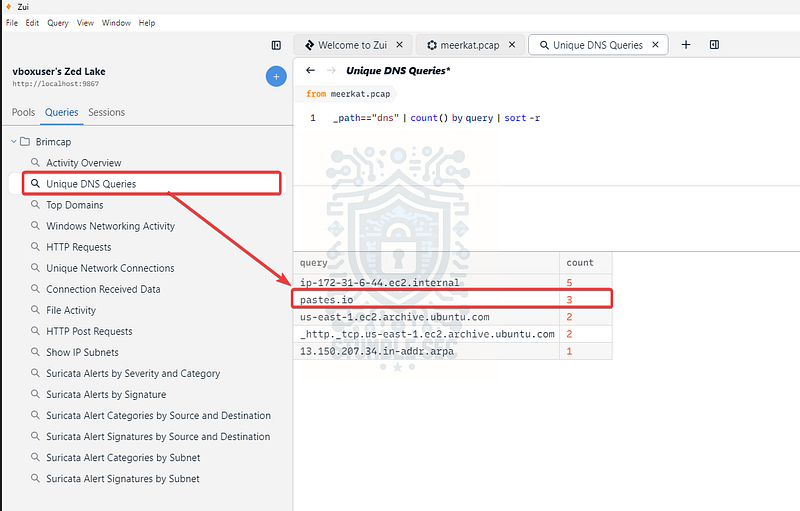
Task: Open Suricata Alert Signatures by Source and Destination
Action: coord(158,437)
